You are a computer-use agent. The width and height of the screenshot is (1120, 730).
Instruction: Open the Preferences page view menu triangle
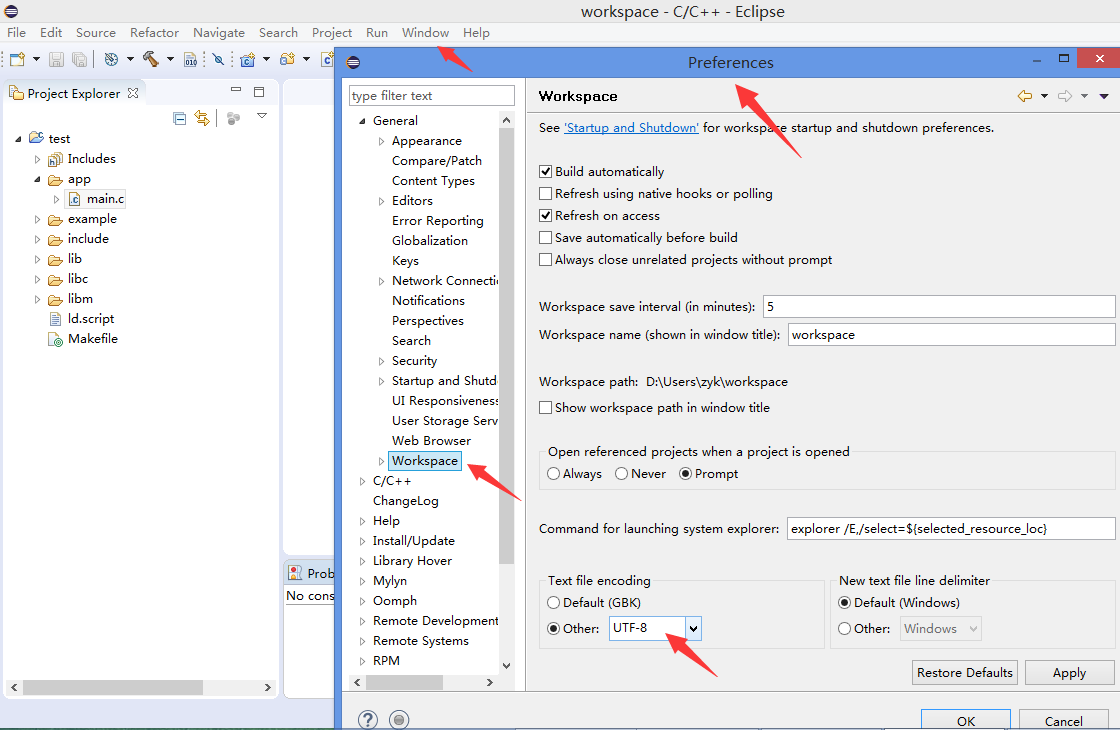coord(1104,96)
